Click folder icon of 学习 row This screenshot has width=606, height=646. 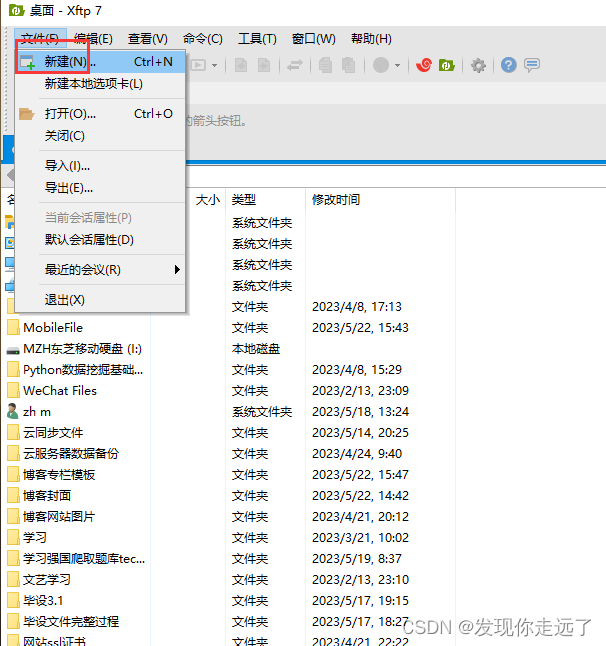[x=13, y=537]
